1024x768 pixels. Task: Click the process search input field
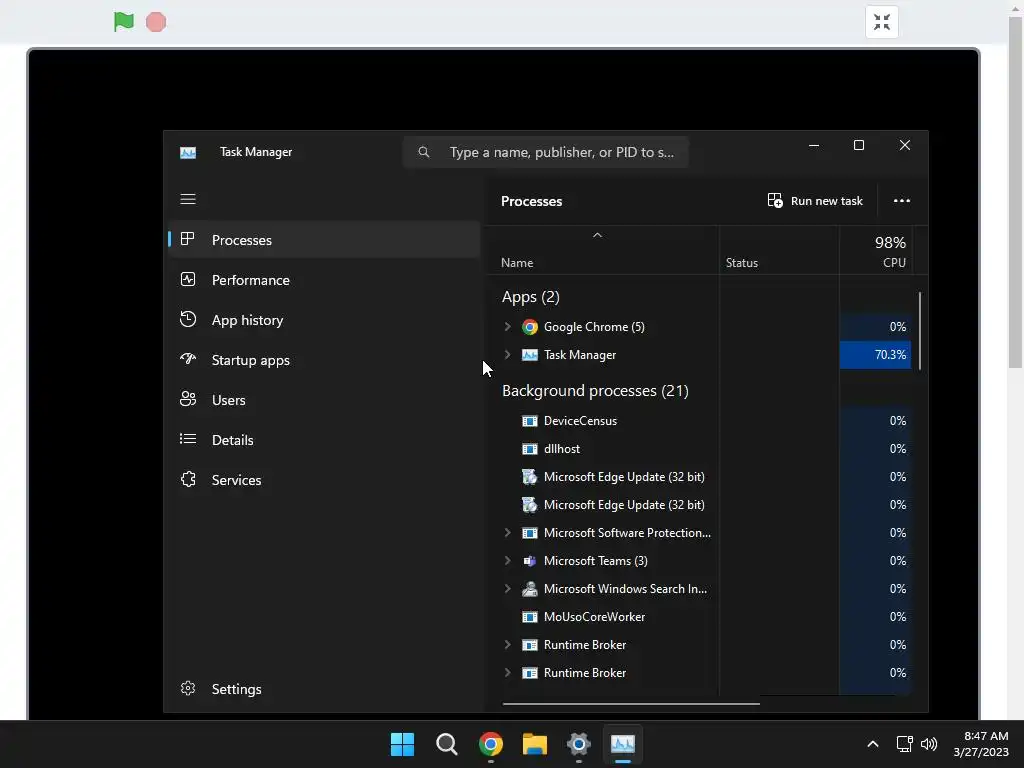(546, 152)
